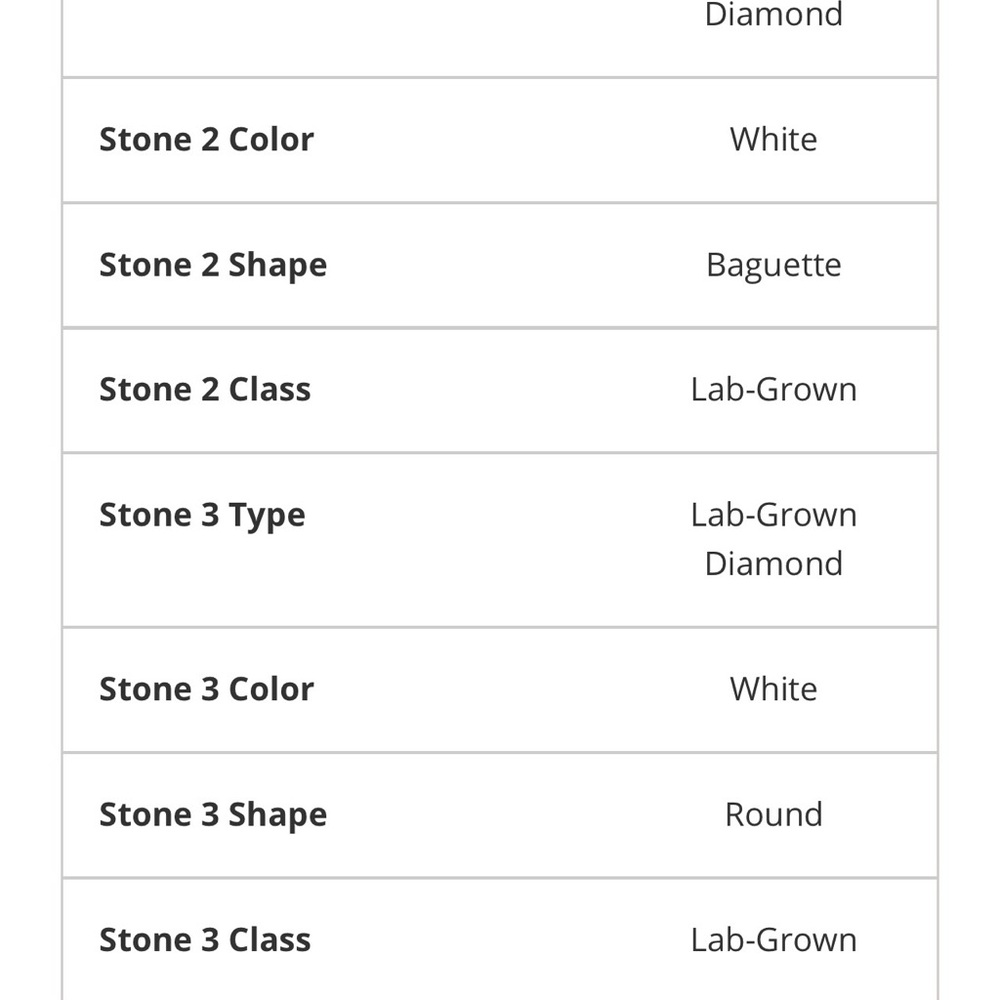Screen dimensions: 1000x1000
Task: Click the Stone 3 Class label
Action: point(204,940)
